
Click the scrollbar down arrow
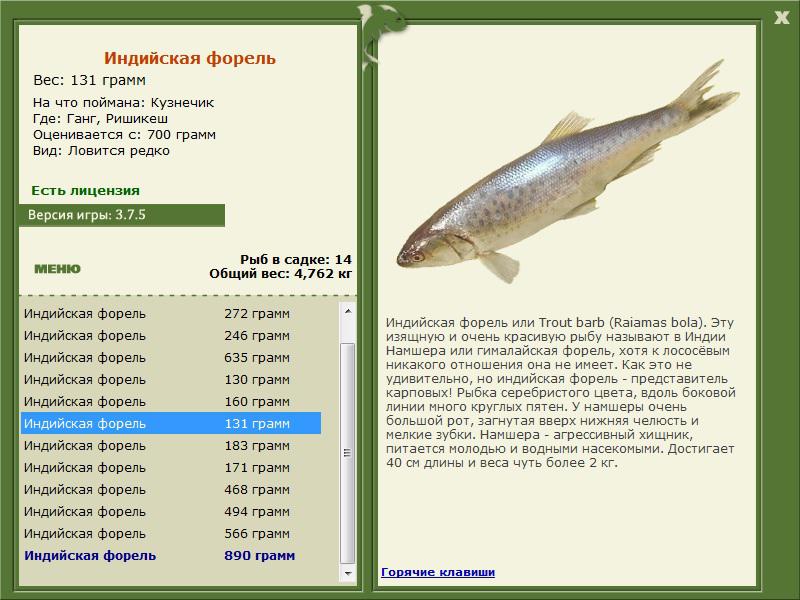coord(348,573)
